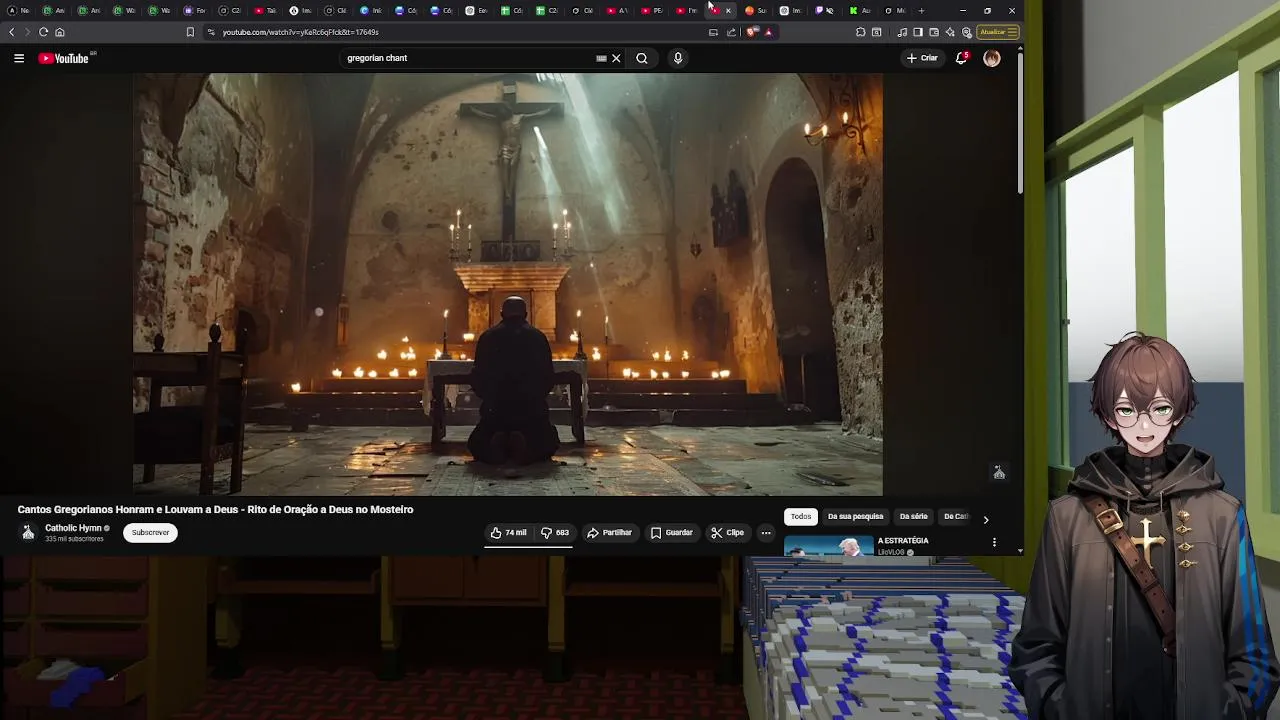Go to YouTube home via logo
Image resolution: width=1280 pixels, height=720 pixels.
(64, 58)
